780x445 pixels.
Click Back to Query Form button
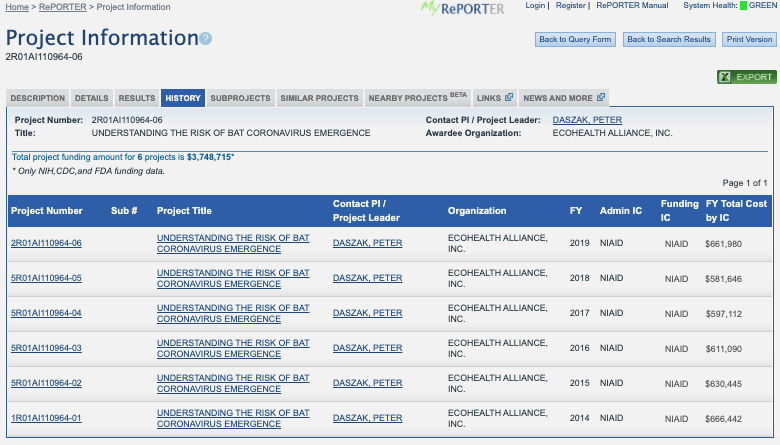(575, 39)
